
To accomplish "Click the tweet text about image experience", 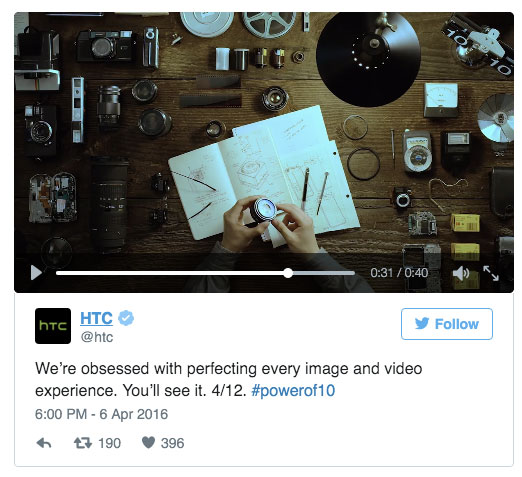I will point(229,380).
